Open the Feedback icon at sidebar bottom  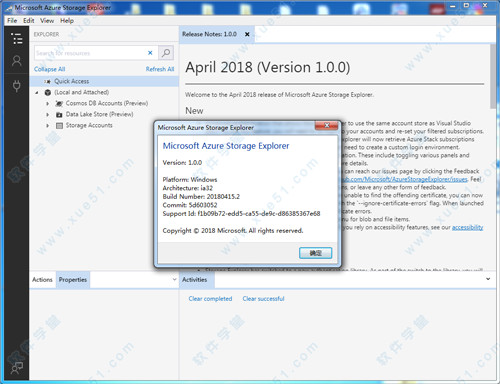coord(16,368)
